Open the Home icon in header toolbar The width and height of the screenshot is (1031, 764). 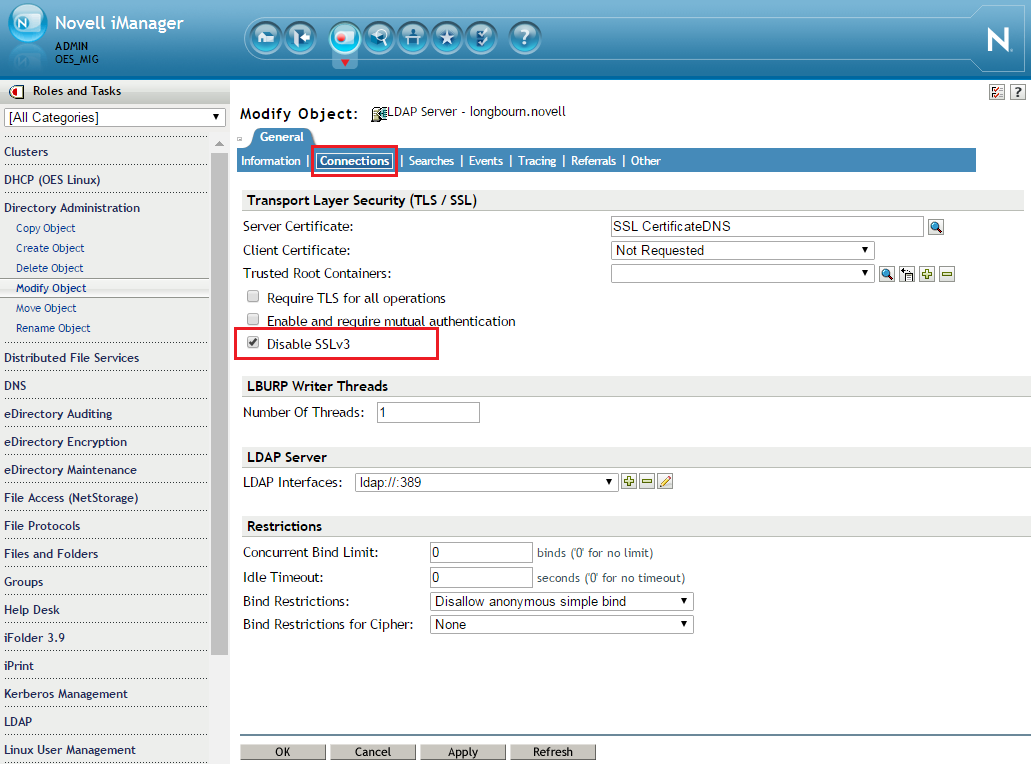click(x=266, y=37)
